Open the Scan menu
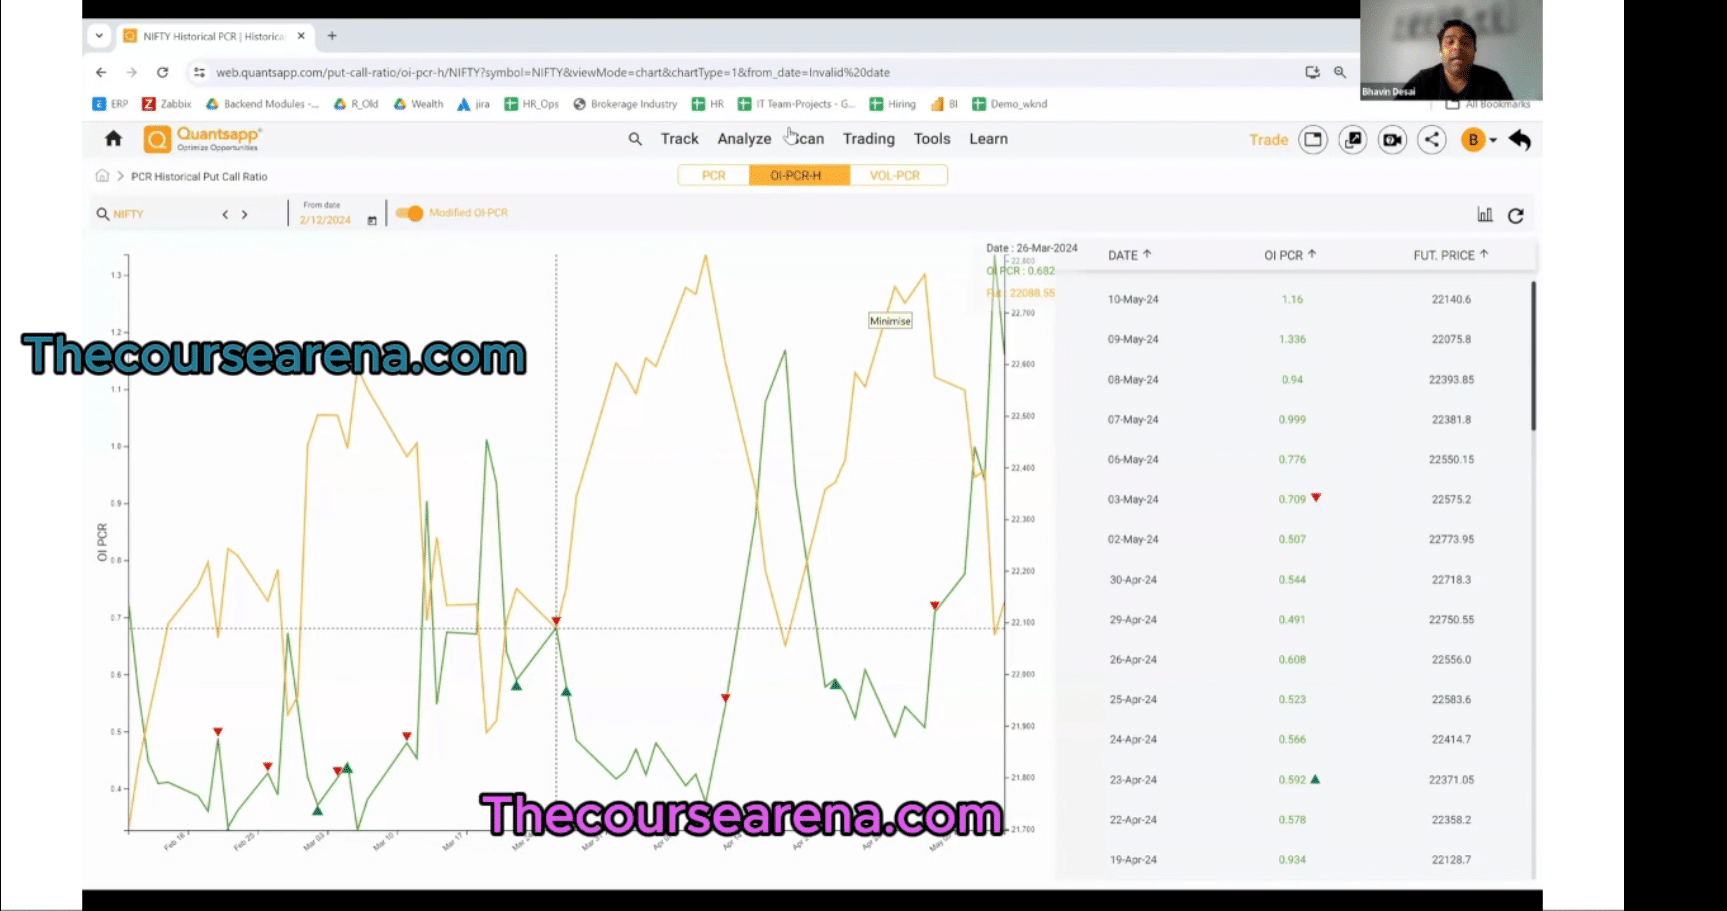Image resolution: width=1727 pixels, height=911 pixels. (808, 139)
